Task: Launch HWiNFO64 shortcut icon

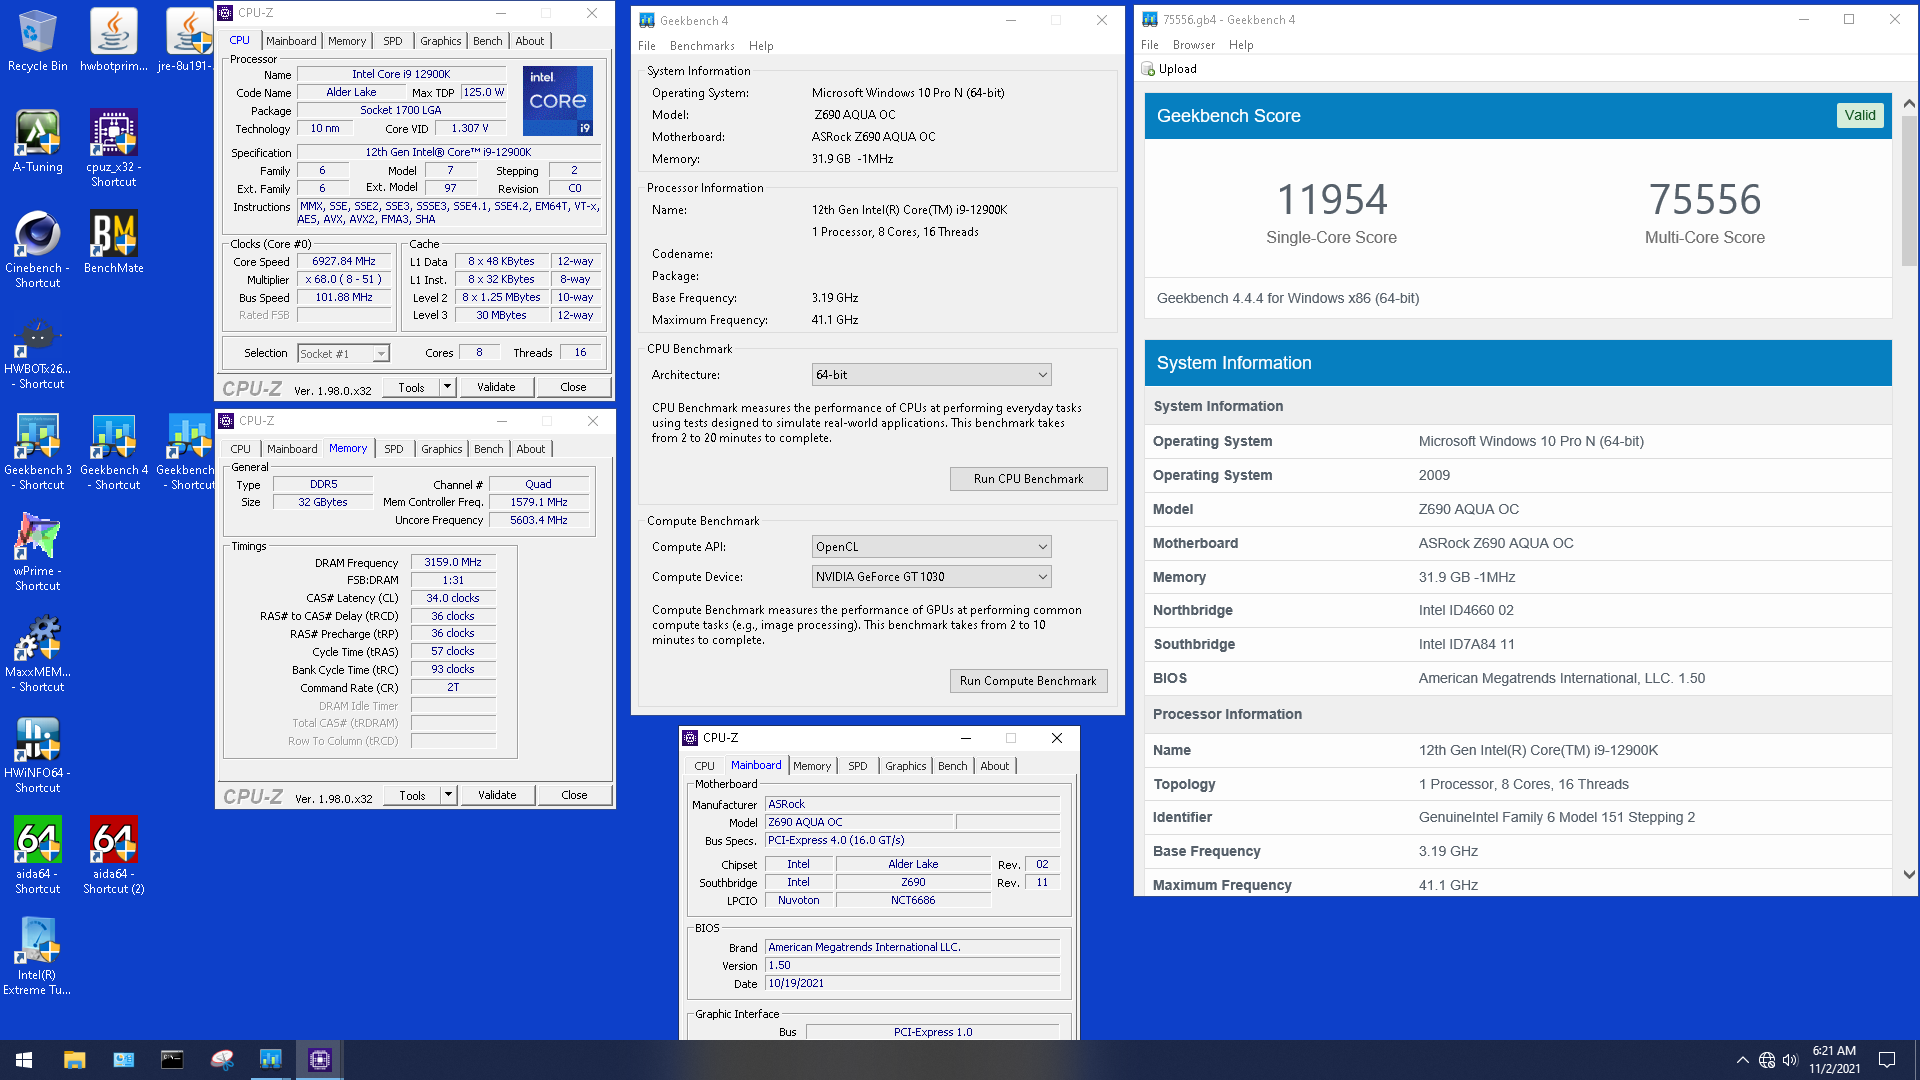Action: click(38, 754)
